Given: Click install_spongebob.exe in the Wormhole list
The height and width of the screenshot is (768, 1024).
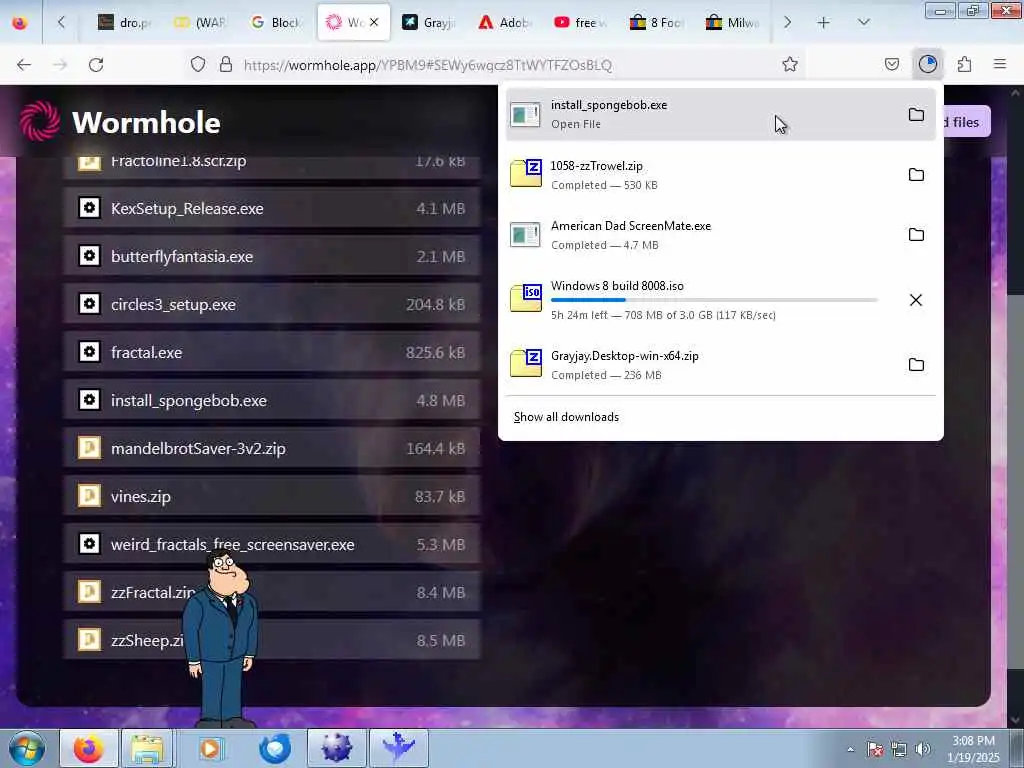Looking at the screenshot, I should tap(272, 400).
